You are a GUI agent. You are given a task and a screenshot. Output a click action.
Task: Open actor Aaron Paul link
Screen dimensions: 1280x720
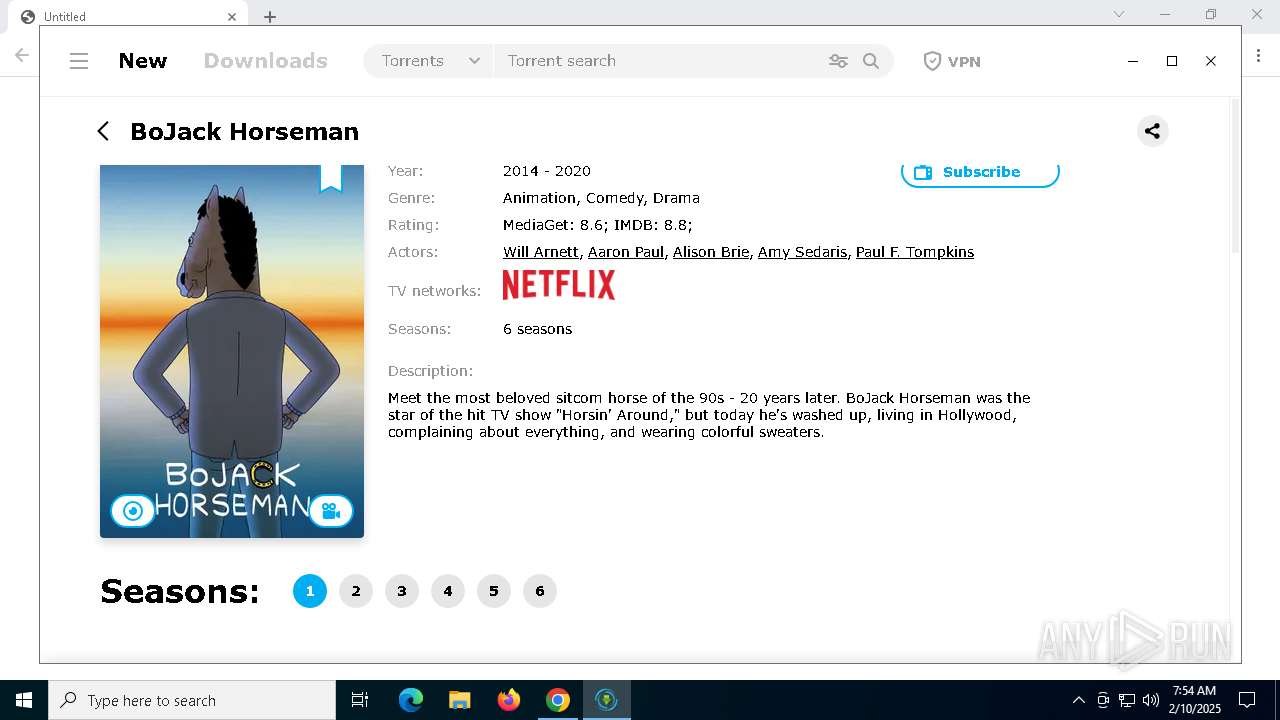626,252
